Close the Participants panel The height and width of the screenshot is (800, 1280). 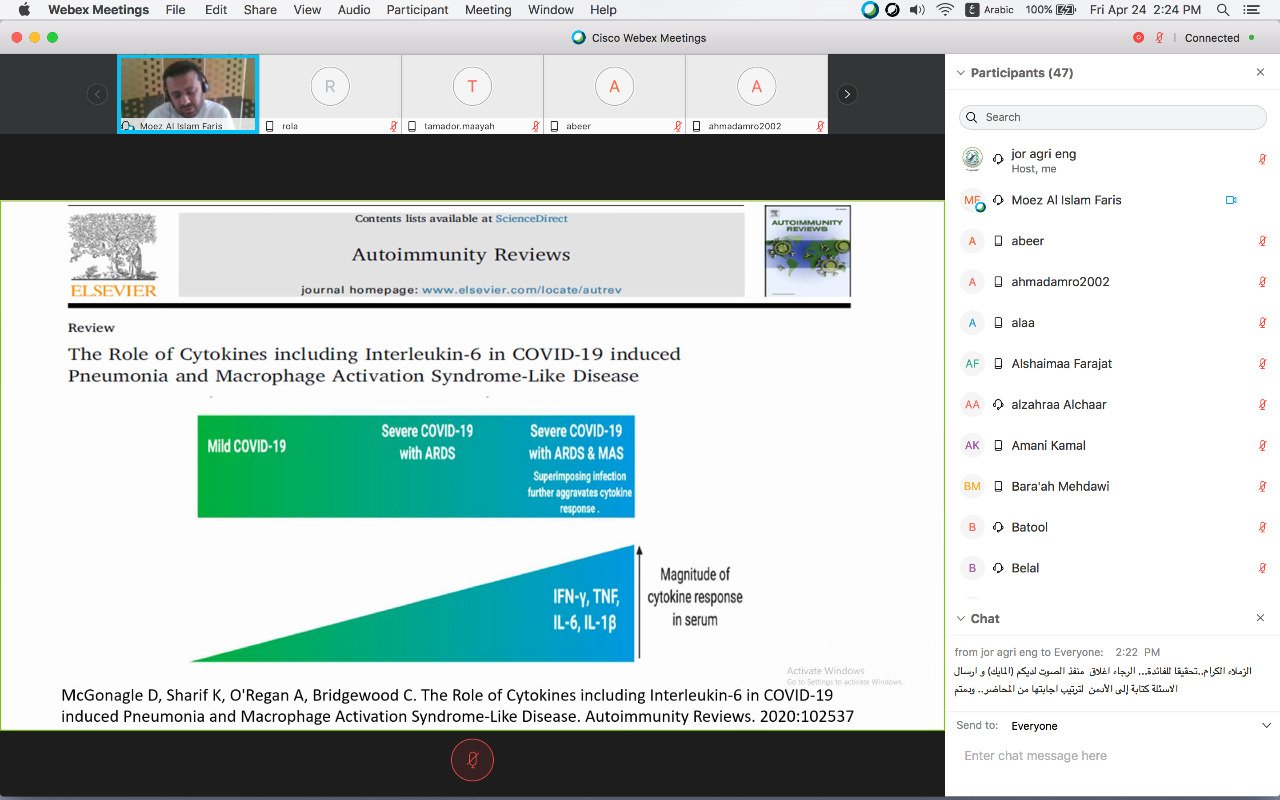(x=1260, y=73)
